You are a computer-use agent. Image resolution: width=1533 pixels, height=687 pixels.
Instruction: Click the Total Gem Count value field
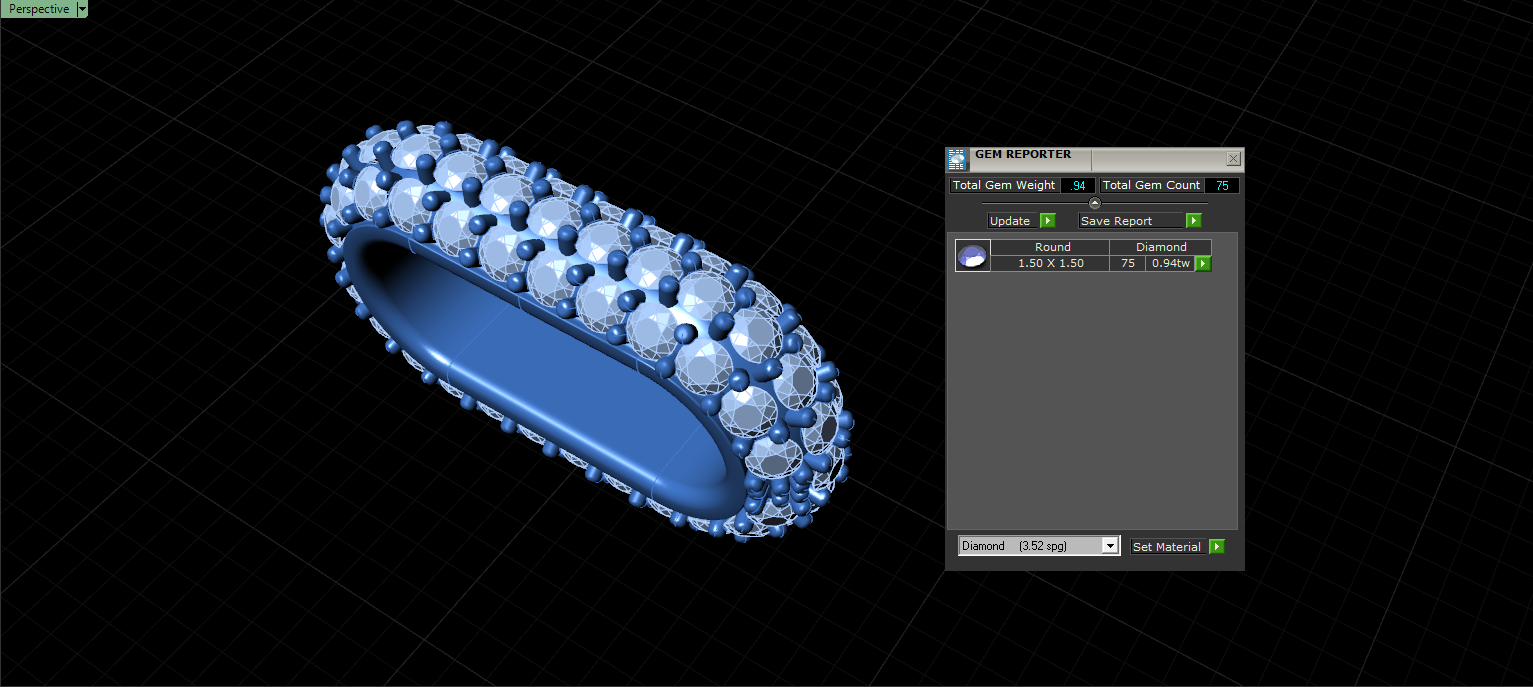1222,186
